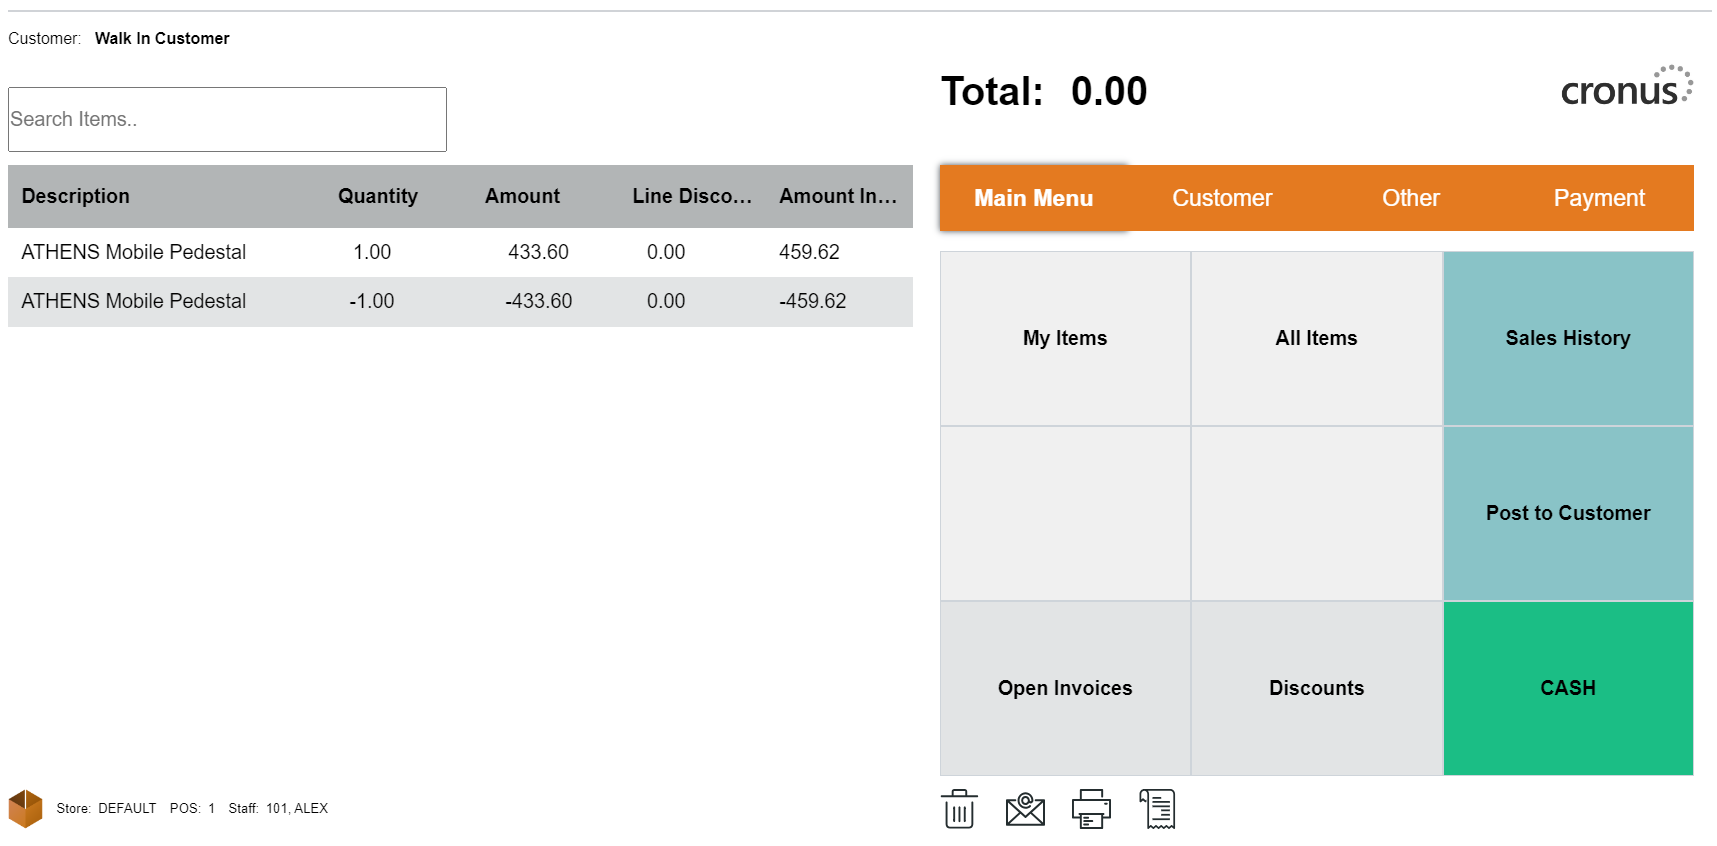Image resolution: width=1717 pixels, height=846 pixels.
Task: Select the Other tab
Action: (x=1410, y=198)
